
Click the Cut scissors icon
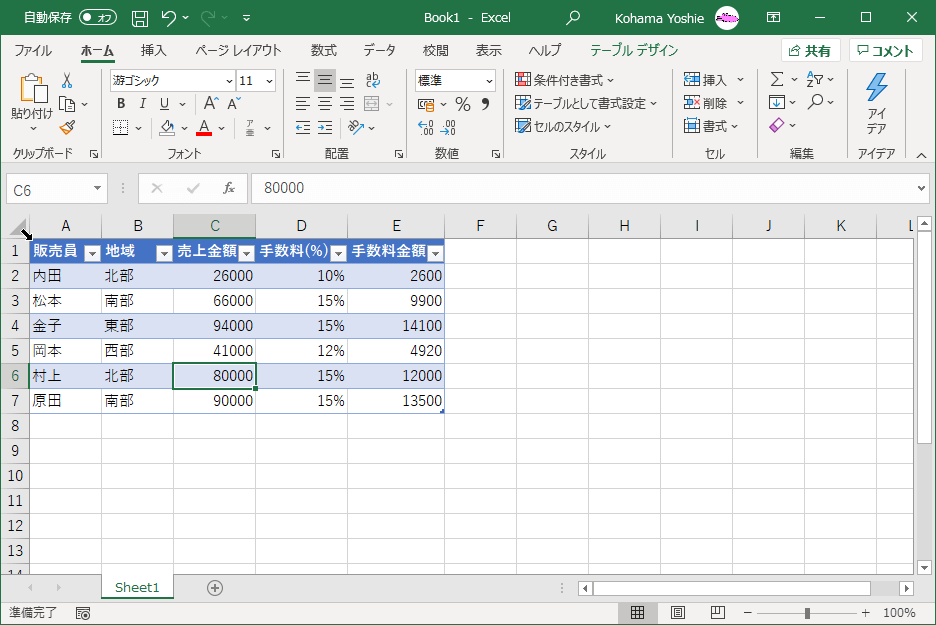pos(67,81)
